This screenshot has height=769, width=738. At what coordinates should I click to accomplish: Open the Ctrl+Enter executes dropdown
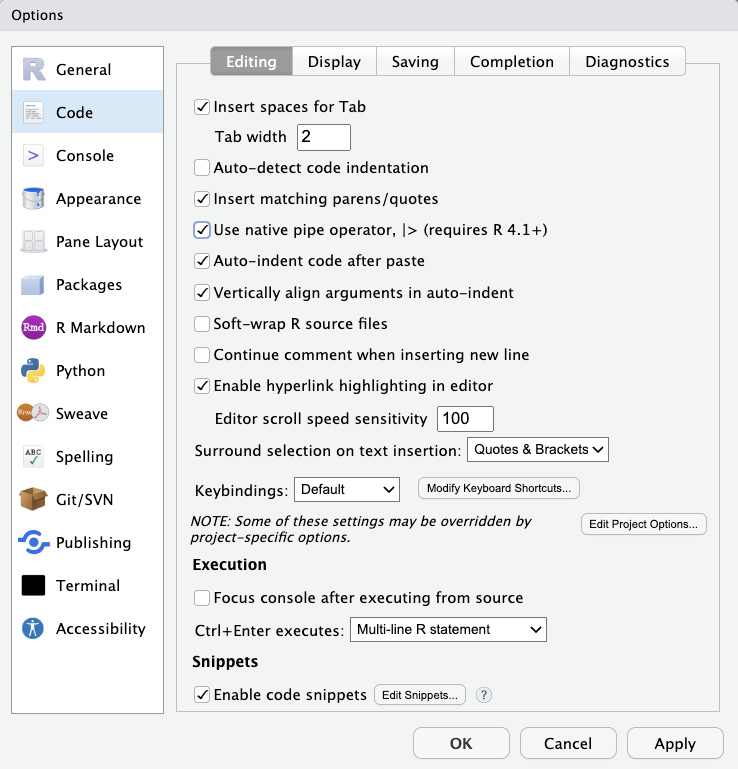coord(448,629)
